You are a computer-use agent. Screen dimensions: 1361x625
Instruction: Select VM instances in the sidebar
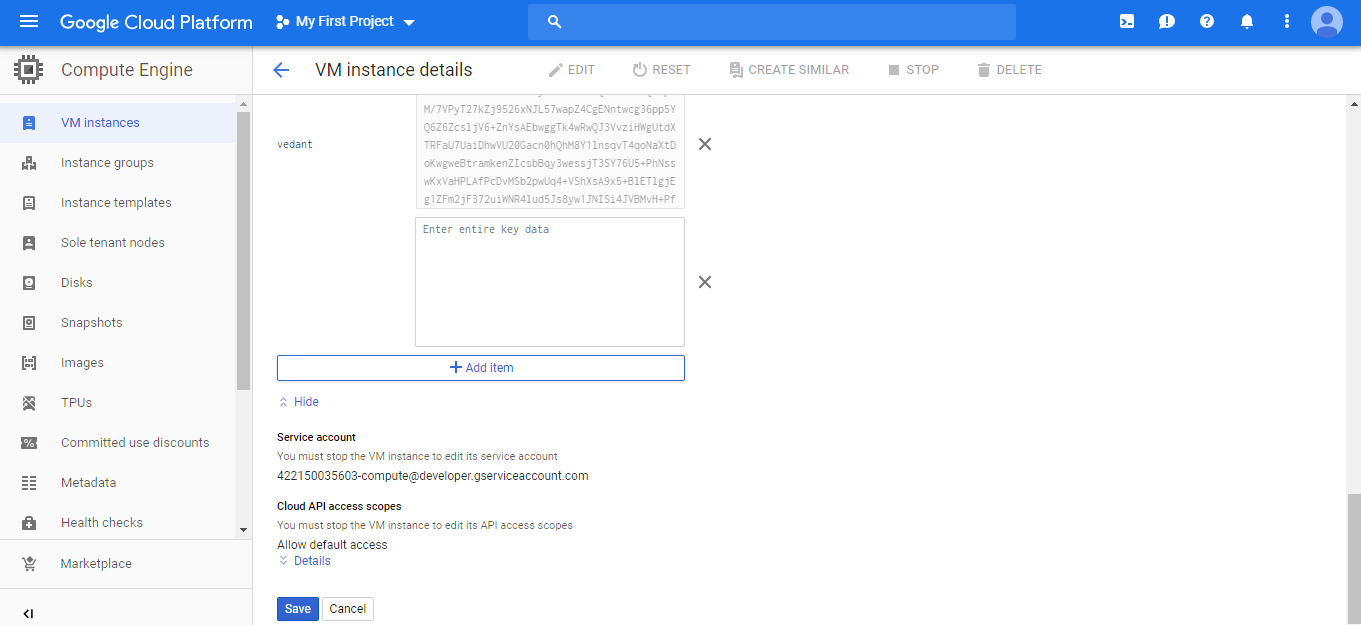click(118, 123)
